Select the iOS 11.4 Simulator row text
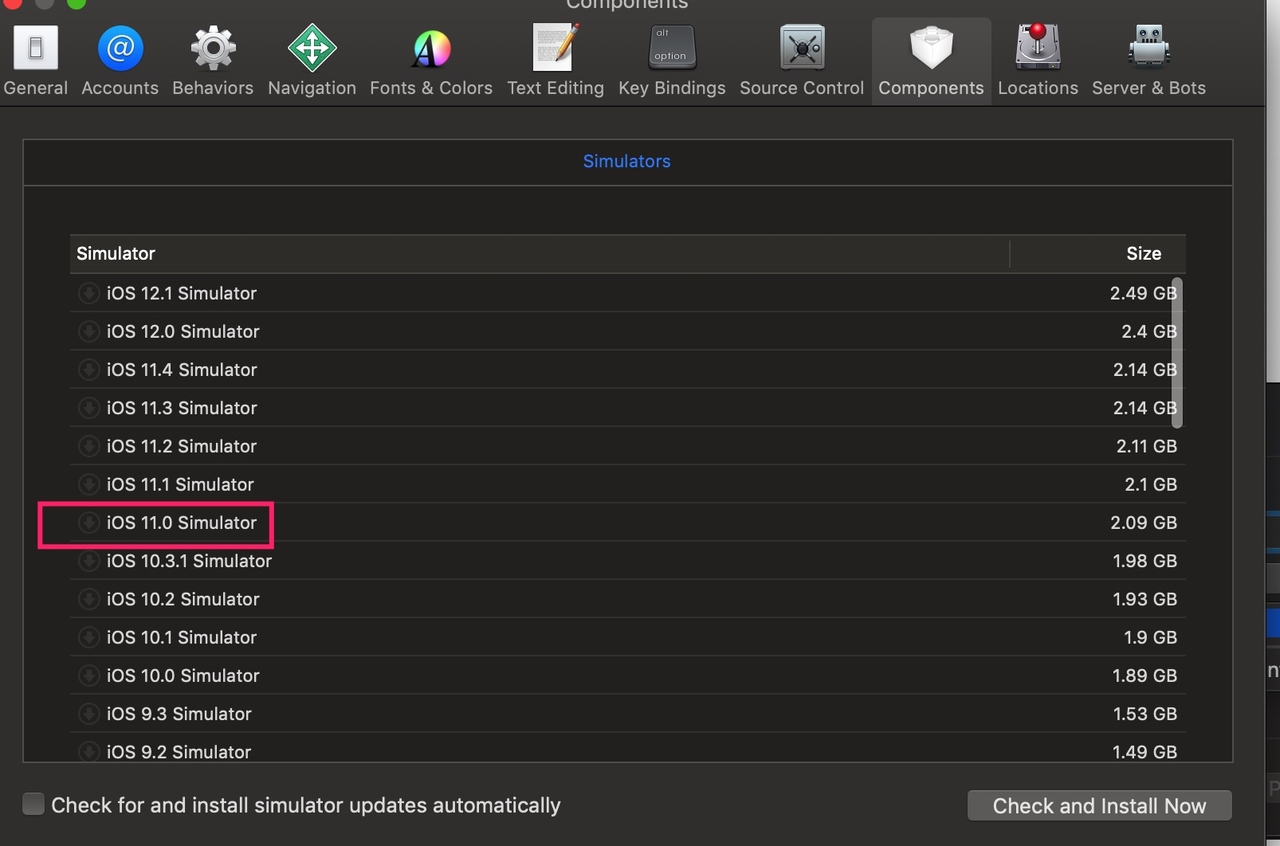 182,369
